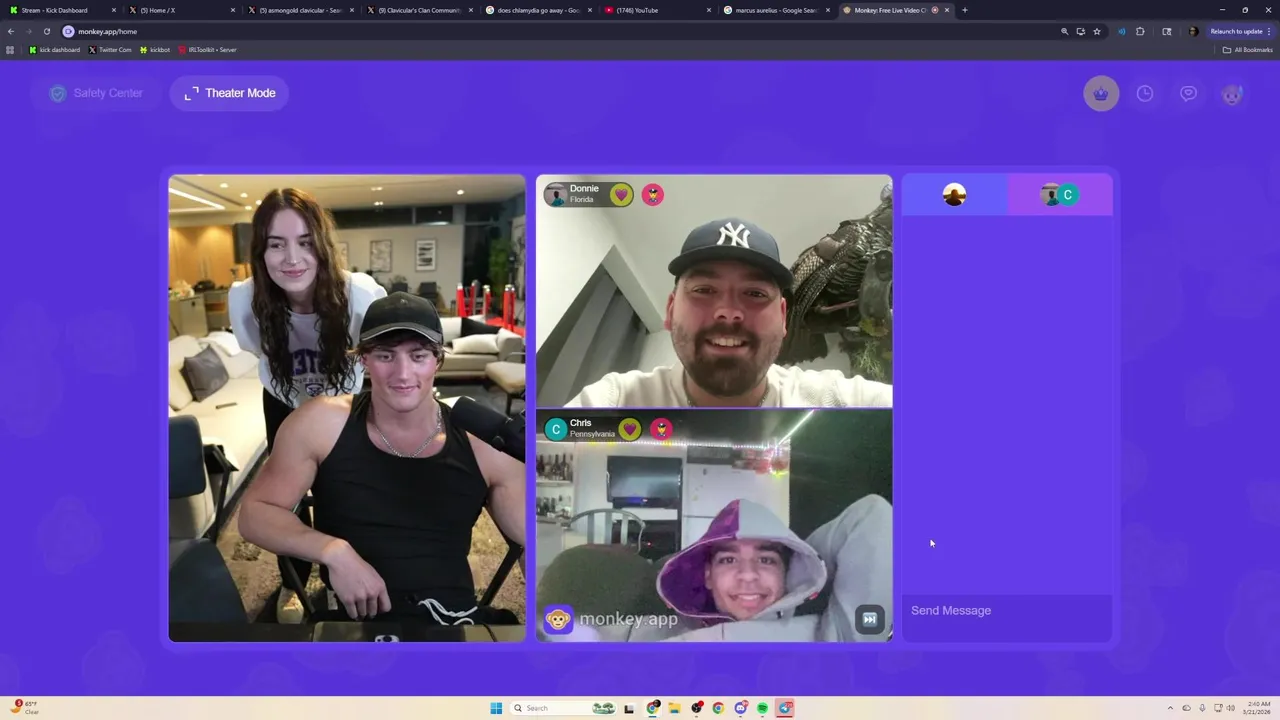
Task: Switch to marcus aurelius Google Search tab
Action: 775,10
